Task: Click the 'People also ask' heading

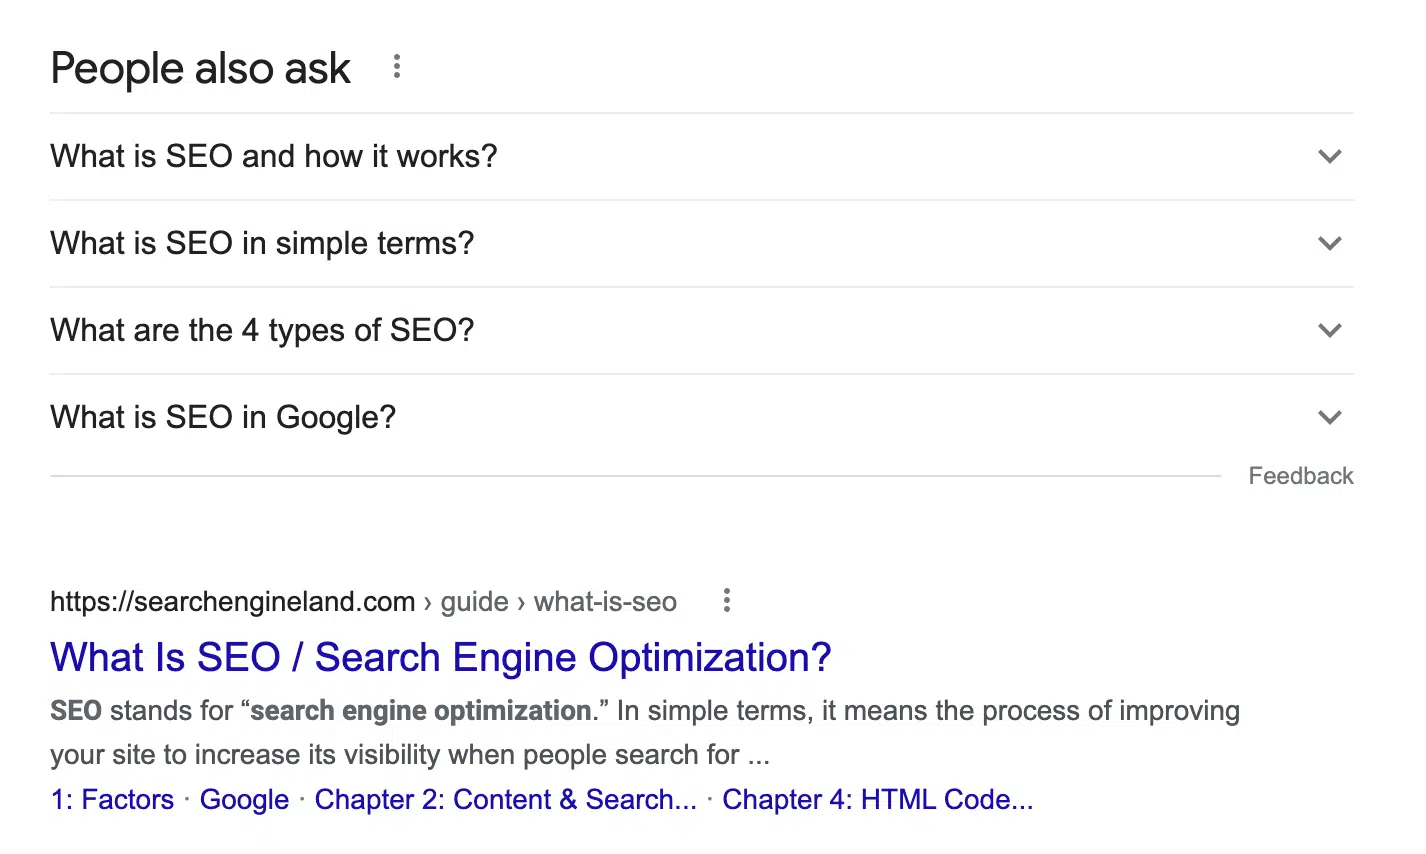Action: click(200, 67)
